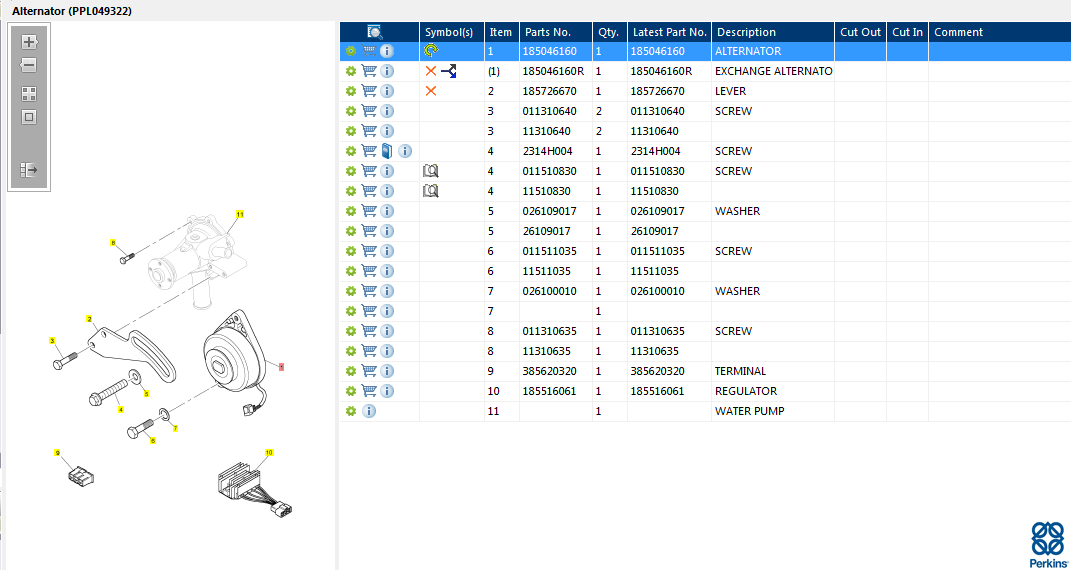The width and height of the screenshot is (1071, 570).
Task: Select red callout 1 by the alternator
Action: point(281,367)
